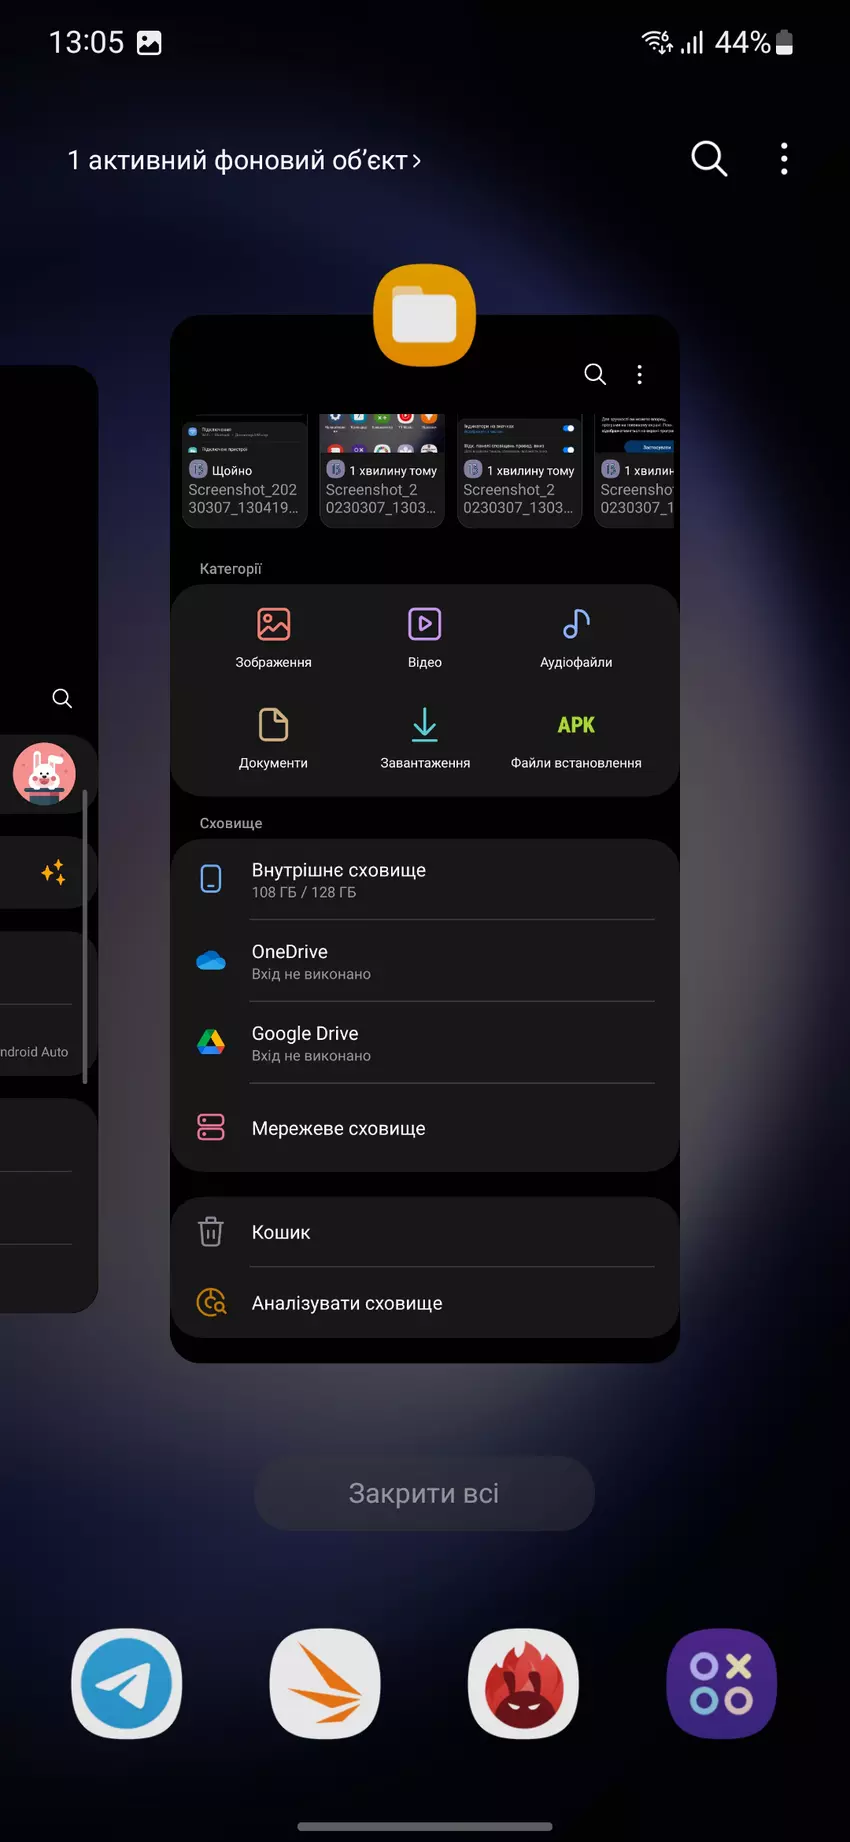850x1842 pixels.
Task: Launch Telegram from the dock
Action: tap(127, 1683)
